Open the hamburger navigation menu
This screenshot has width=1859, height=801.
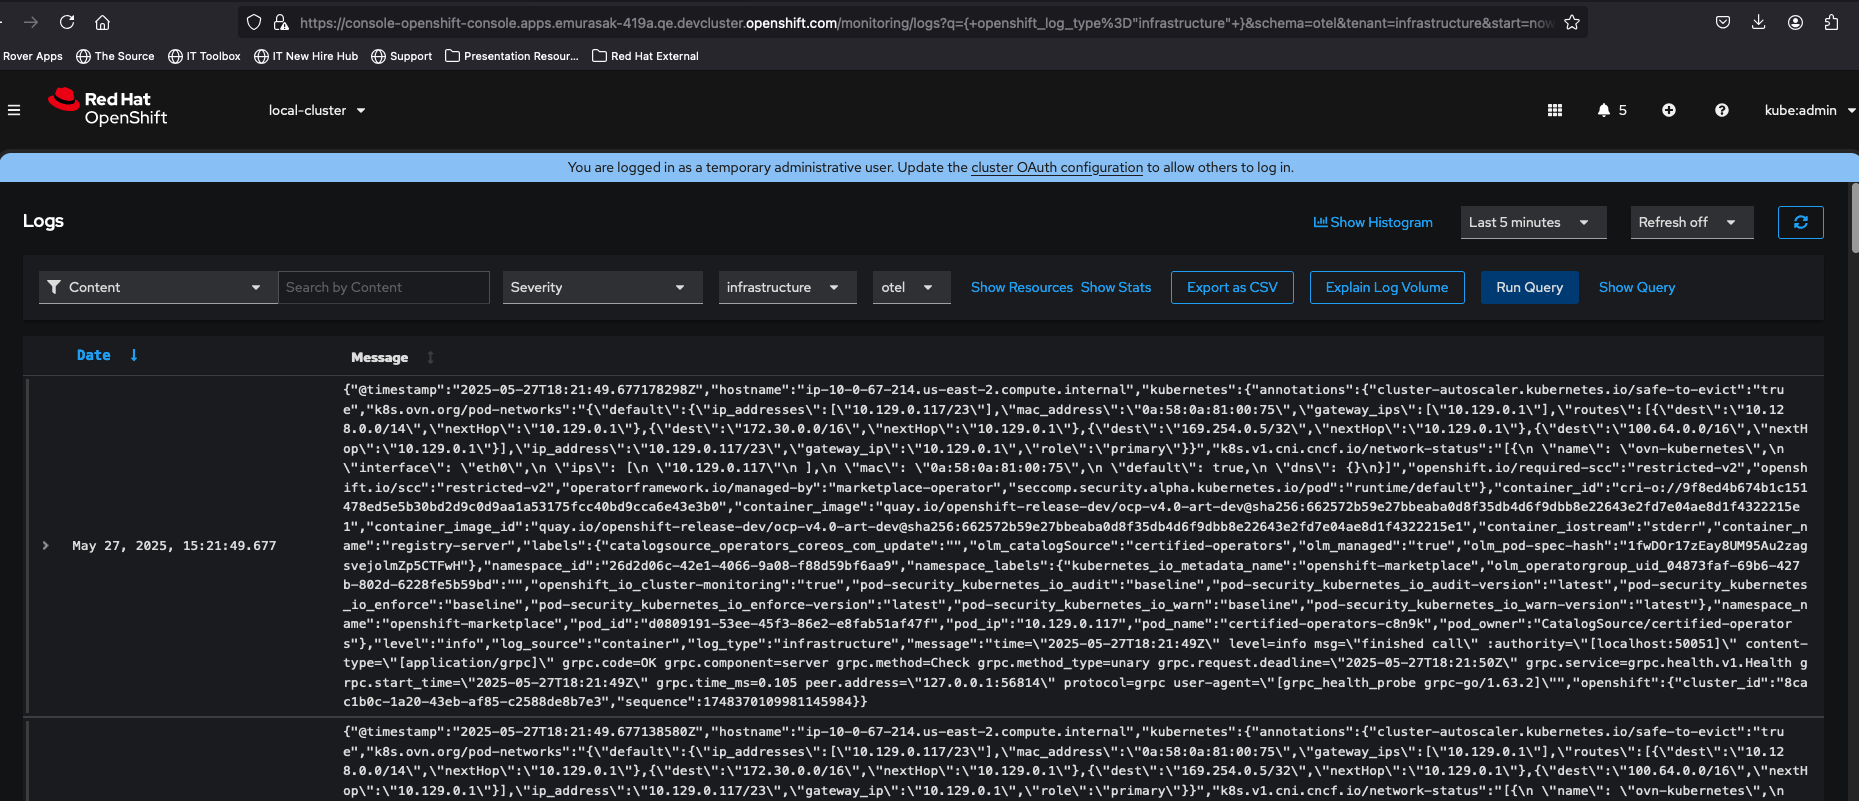[14, 110]
